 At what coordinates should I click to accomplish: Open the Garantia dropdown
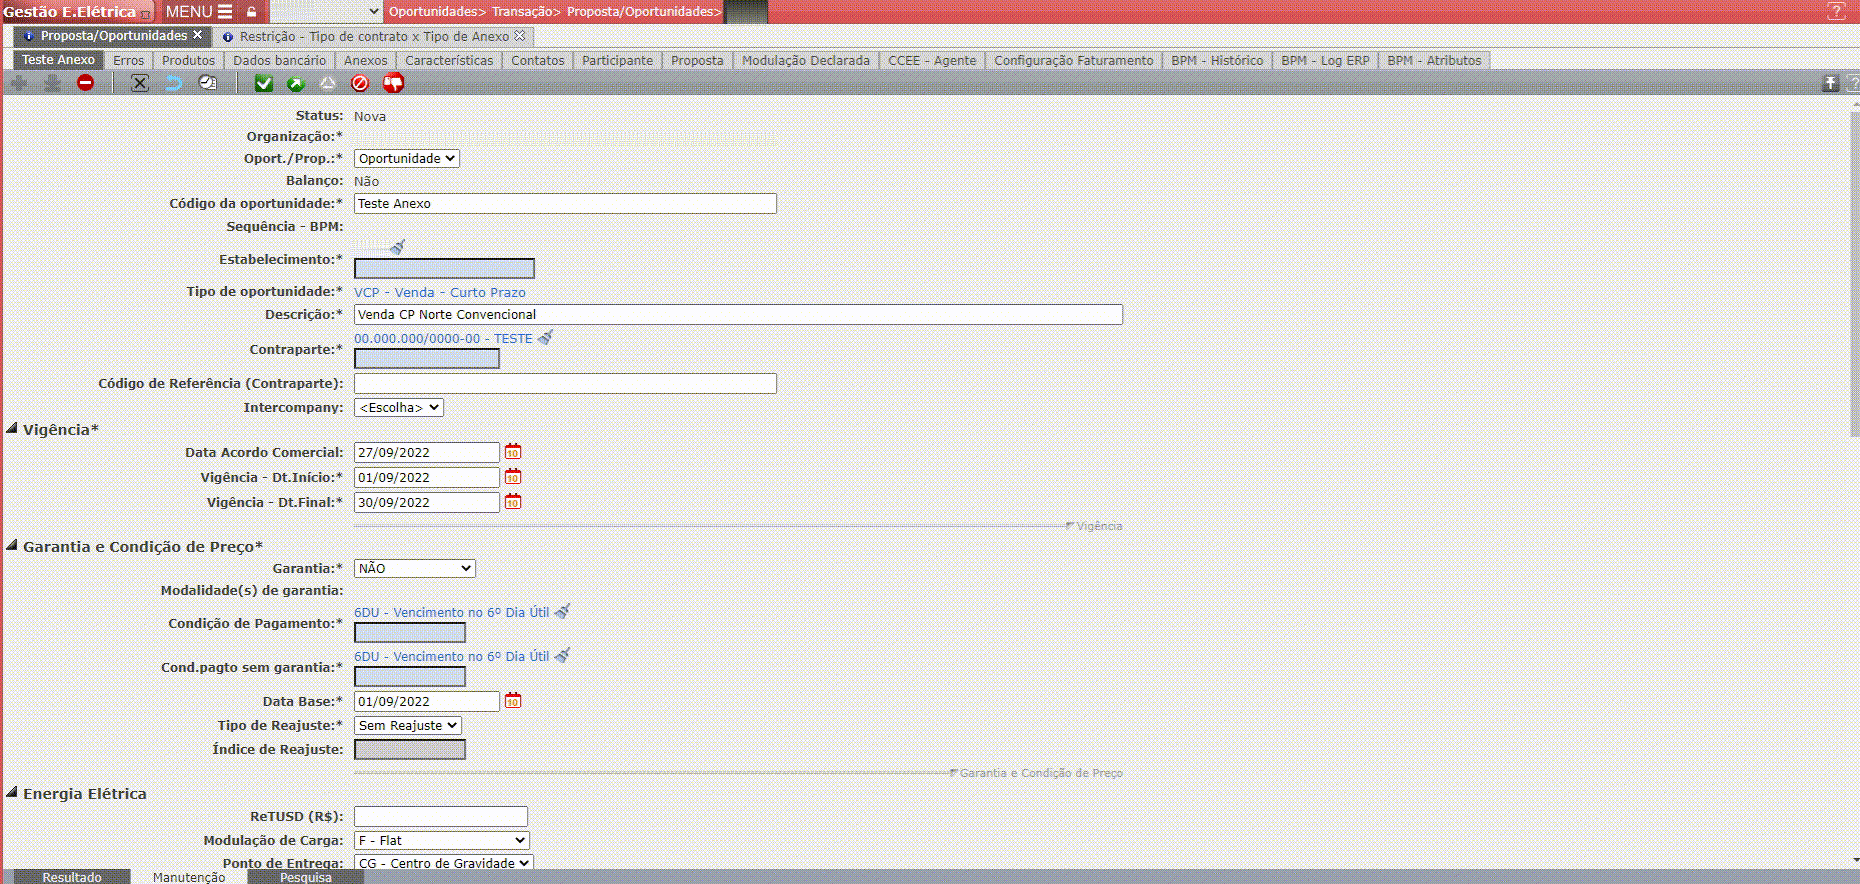(414, 568)
